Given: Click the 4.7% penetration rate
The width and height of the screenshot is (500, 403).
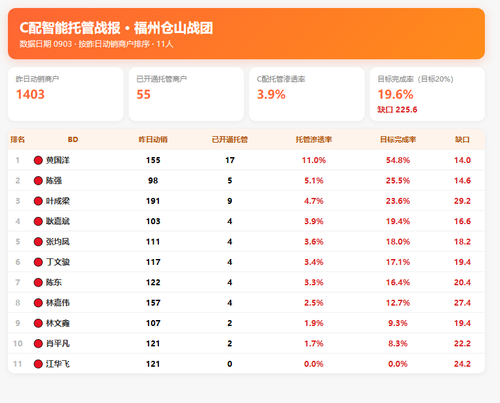Looking at the screenshot, I should click(314, 201).
